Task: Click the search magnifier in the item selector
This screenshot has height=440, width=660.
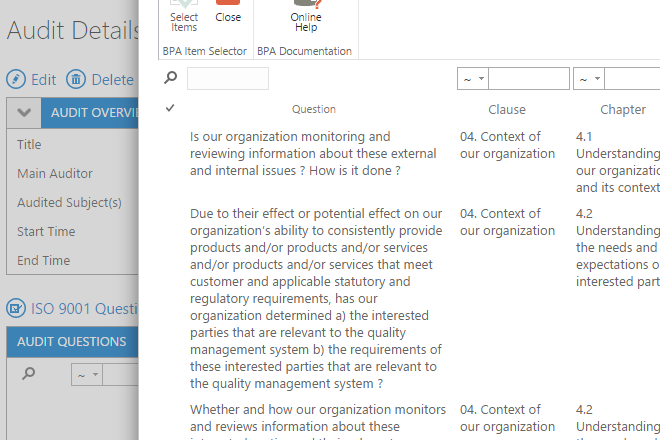Action: 170,78
